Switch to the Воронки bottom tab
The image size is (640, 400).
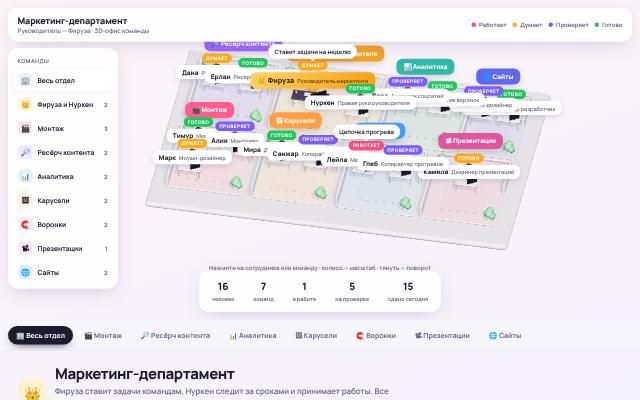(376, 336)
